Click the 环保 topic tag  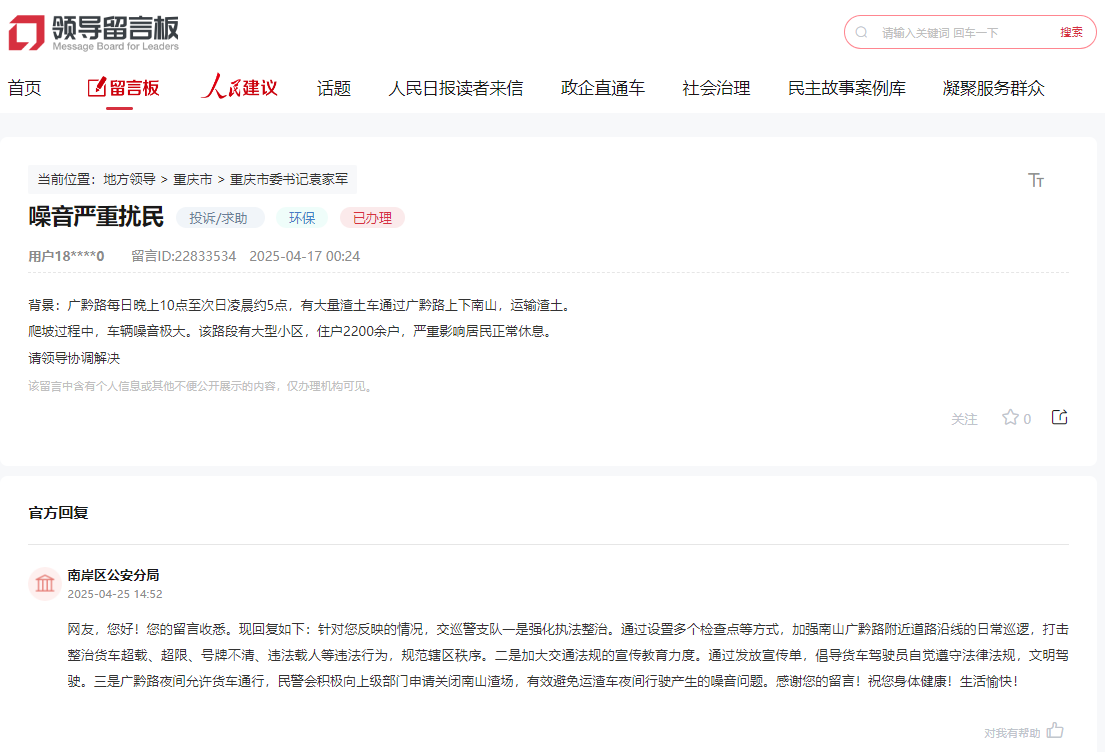tap(301, 217)
